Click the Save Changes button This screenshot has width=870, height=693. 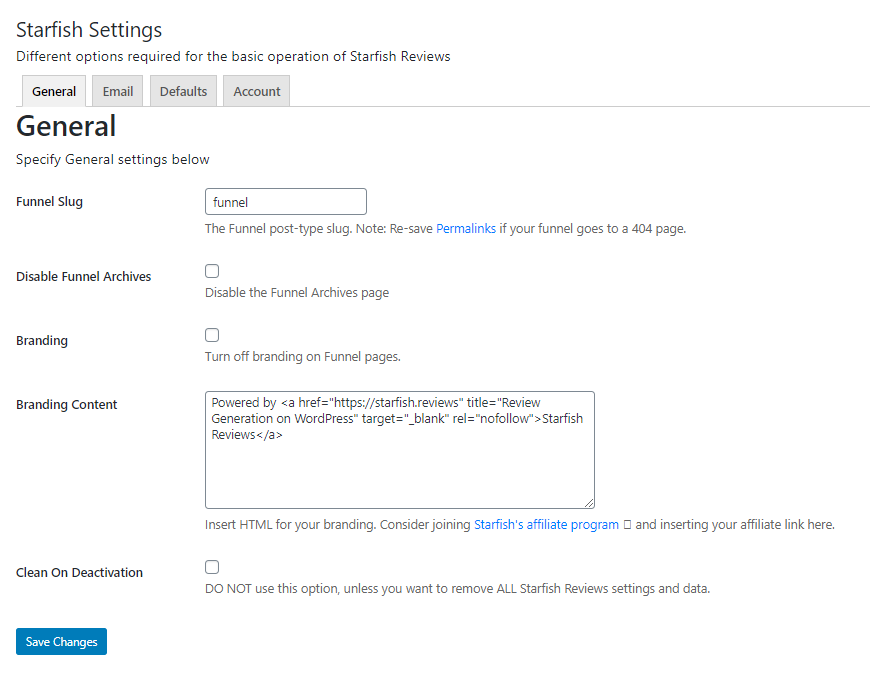(61, 641)
